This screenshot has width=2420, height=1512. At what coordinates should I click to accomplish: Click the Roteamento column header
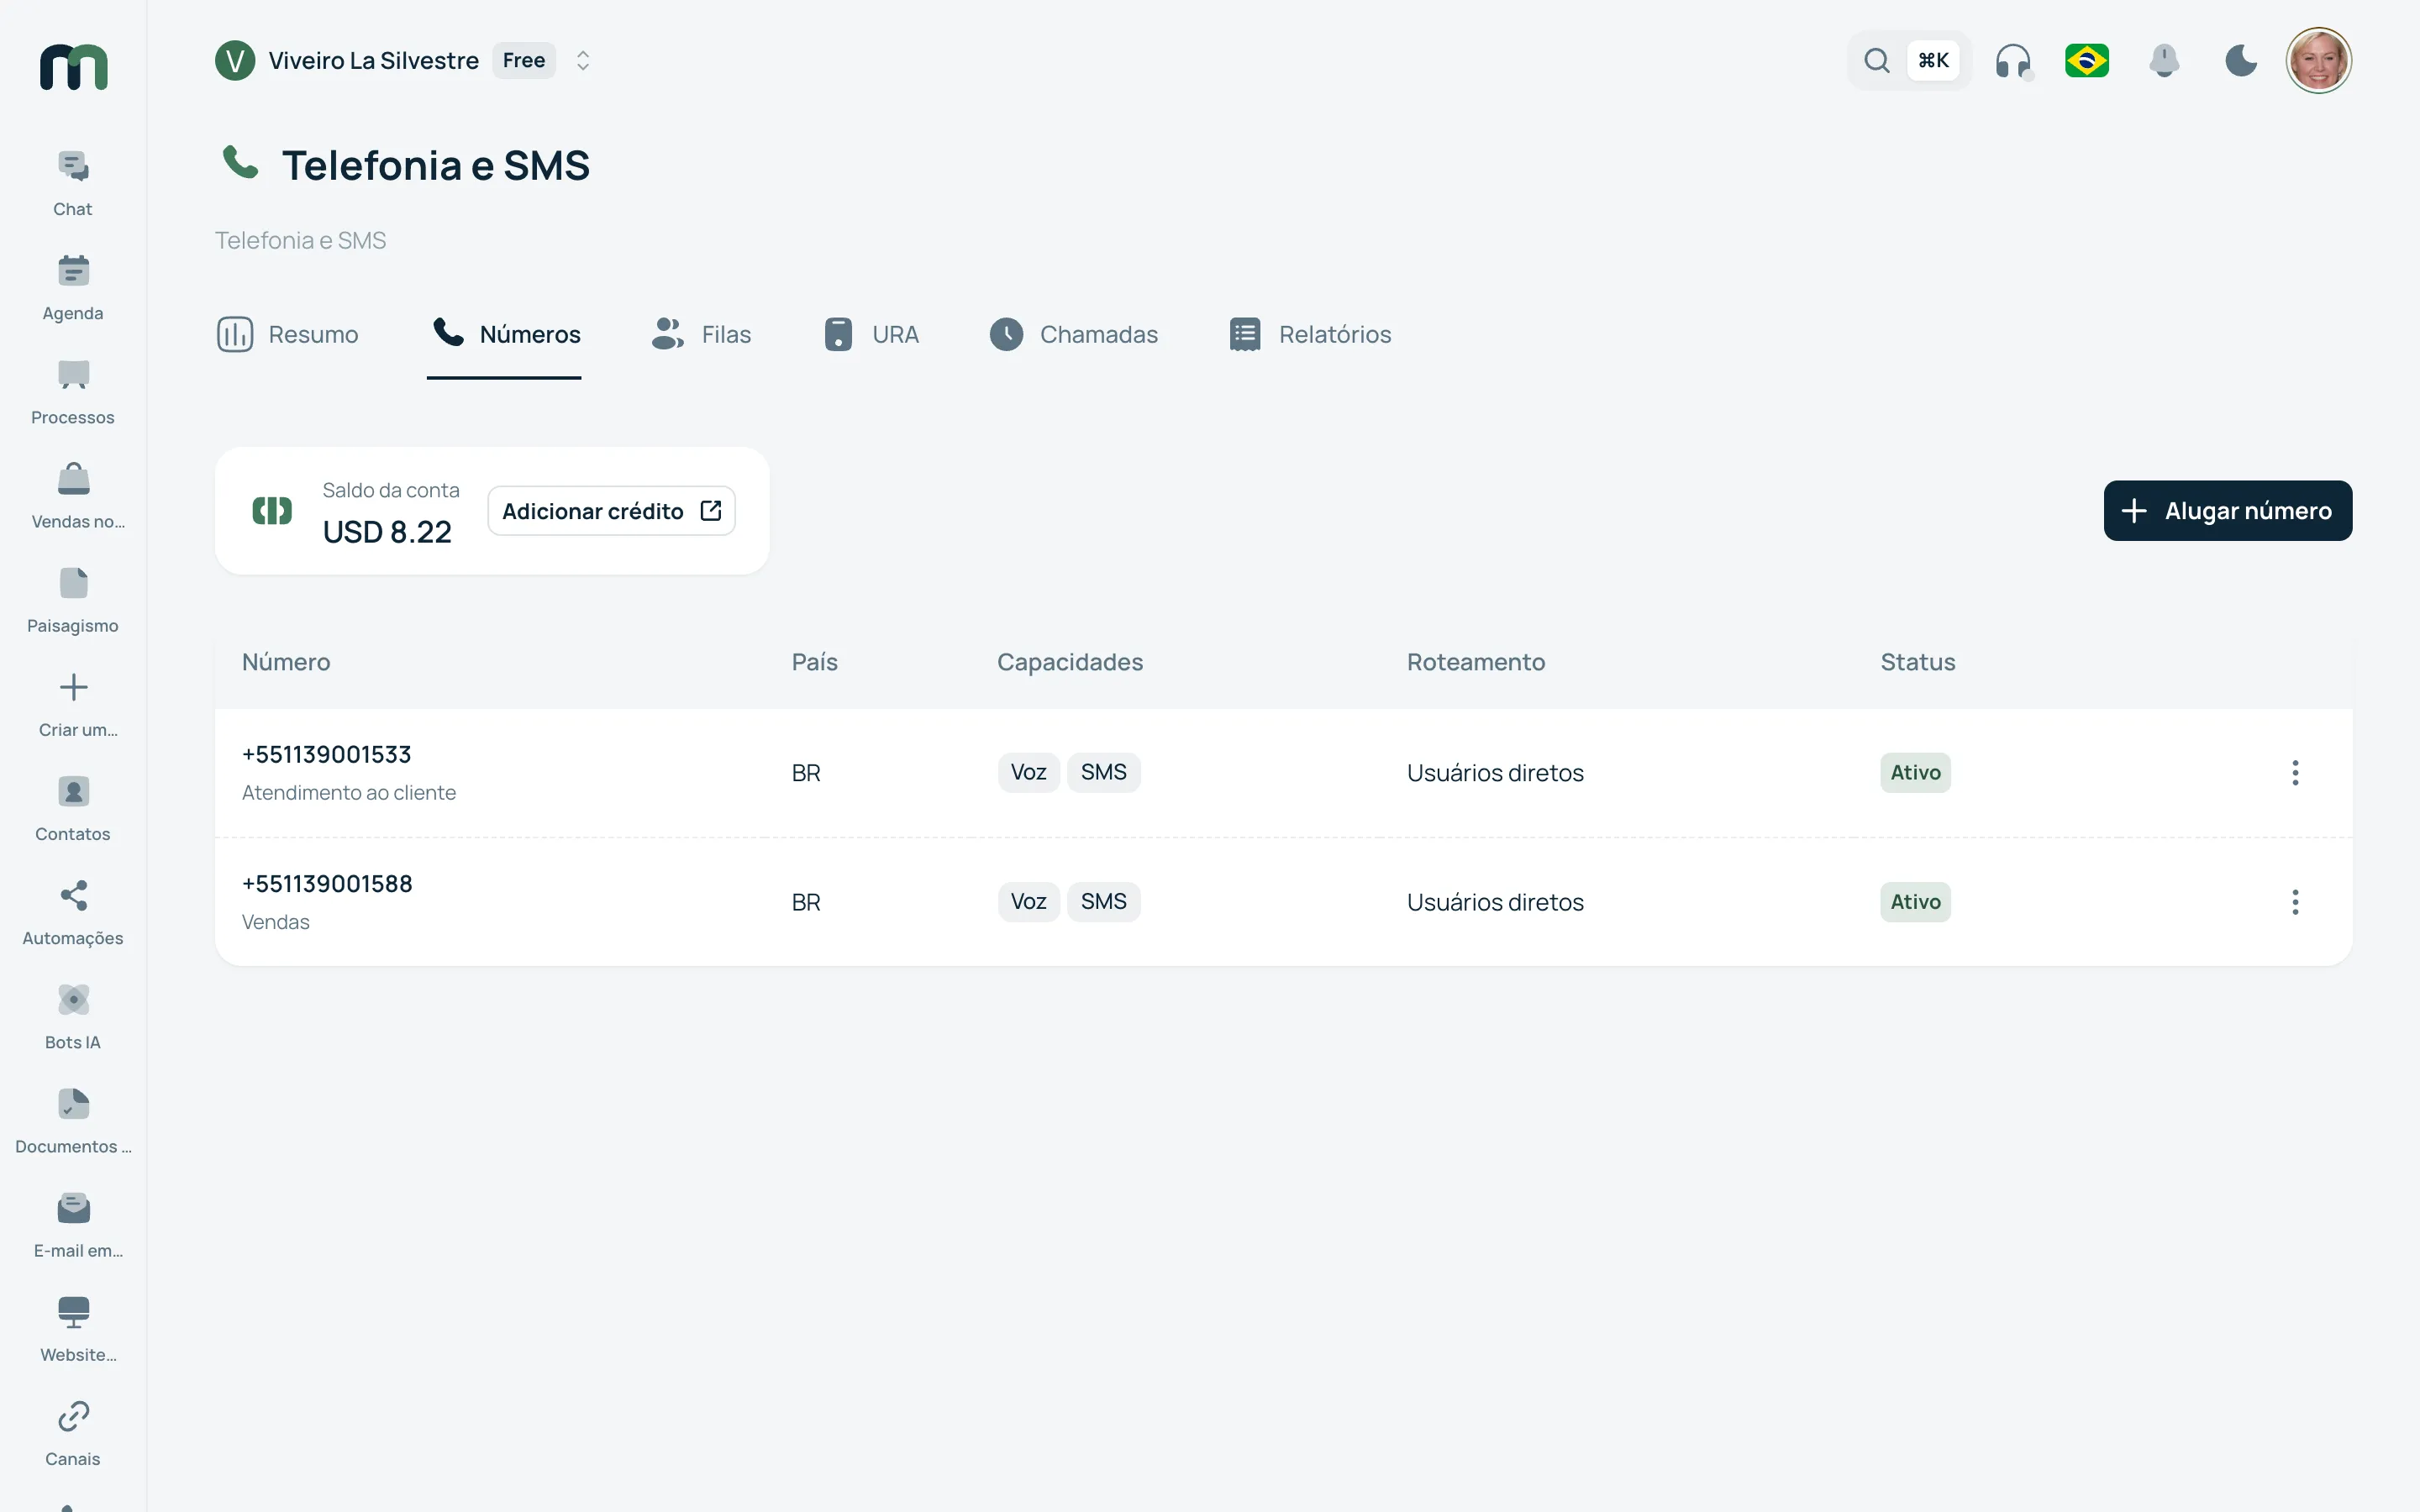click(1476, 662)
